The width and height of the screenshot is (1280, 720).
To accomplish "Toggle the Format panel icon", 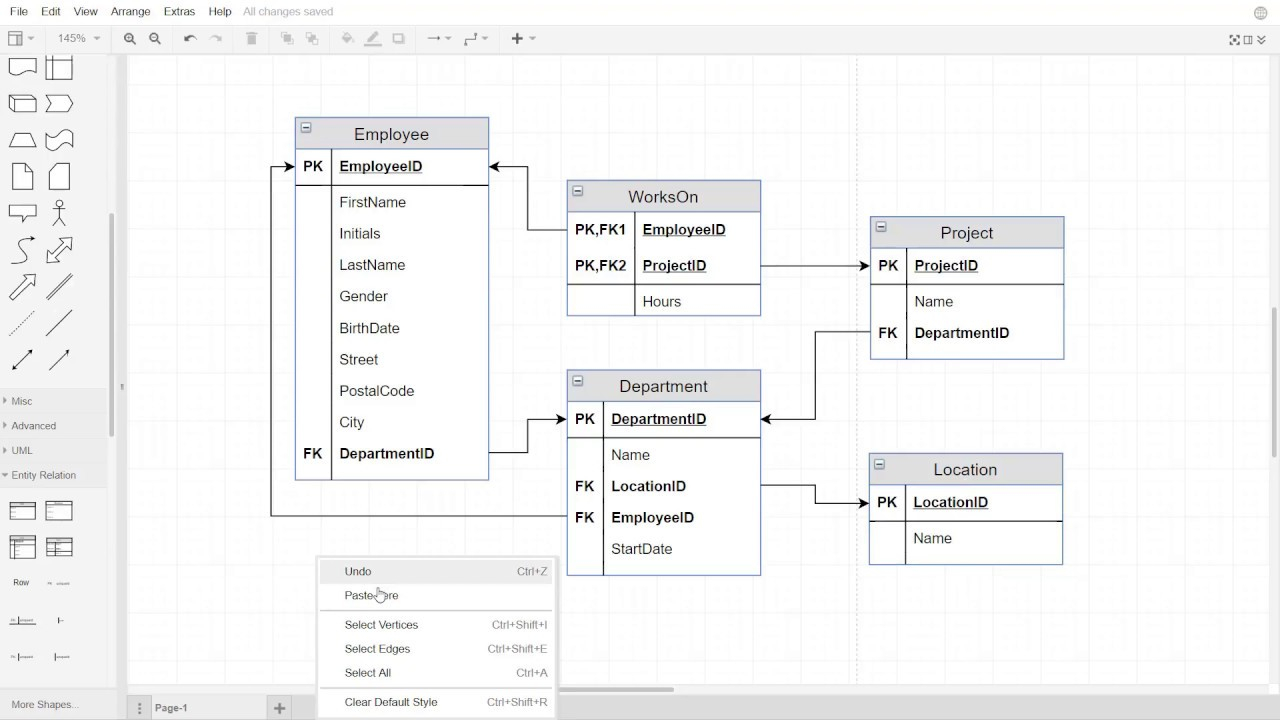I will pyautogui.click(x=1248, y=40).
